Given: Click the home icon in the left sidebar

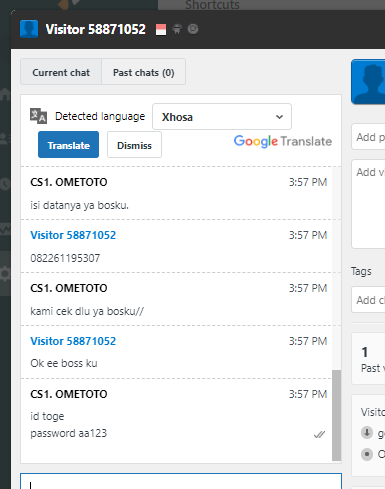Looking at the screenshot, I should point(5,94).
